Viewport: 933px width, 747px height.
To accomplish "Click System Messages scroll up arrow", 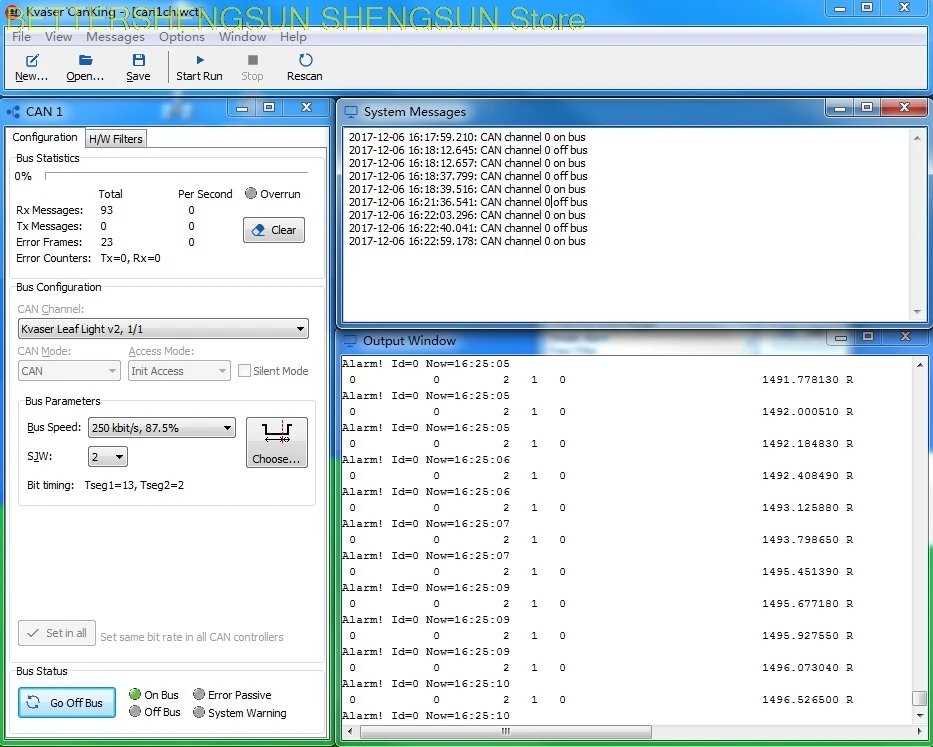I will [x=917, y=138].
